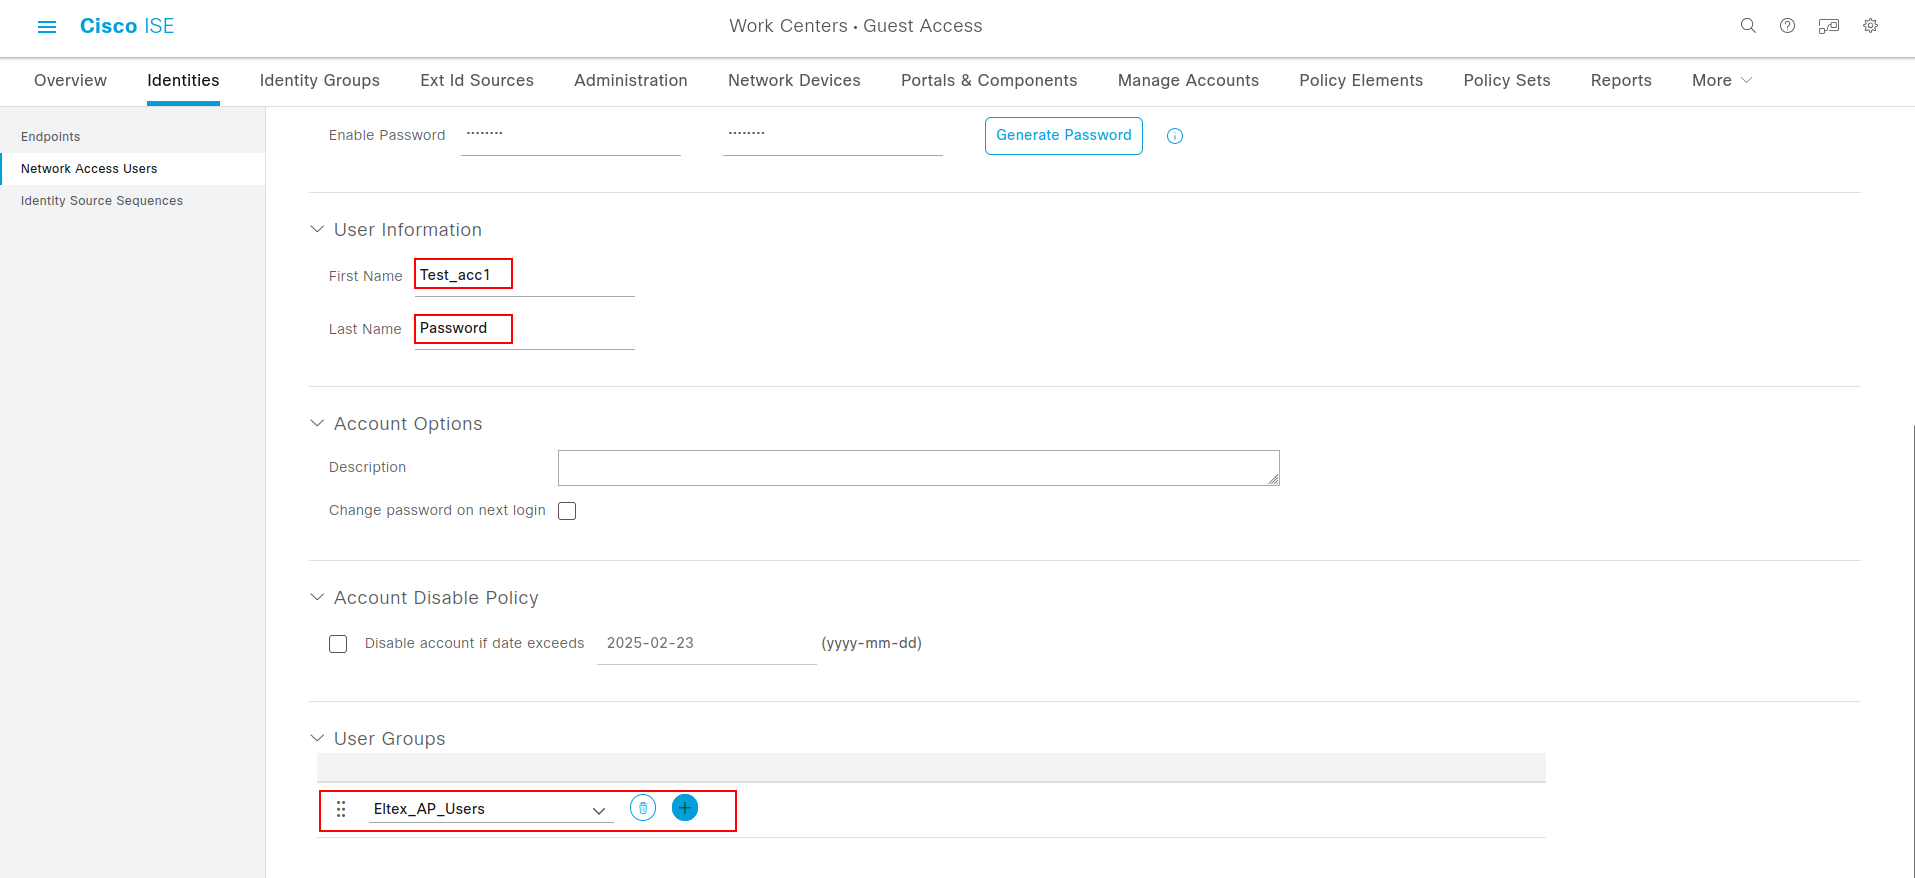Click the Generate Password button
This screenshot has width=1915, height=878.
tap(1063, 136)
